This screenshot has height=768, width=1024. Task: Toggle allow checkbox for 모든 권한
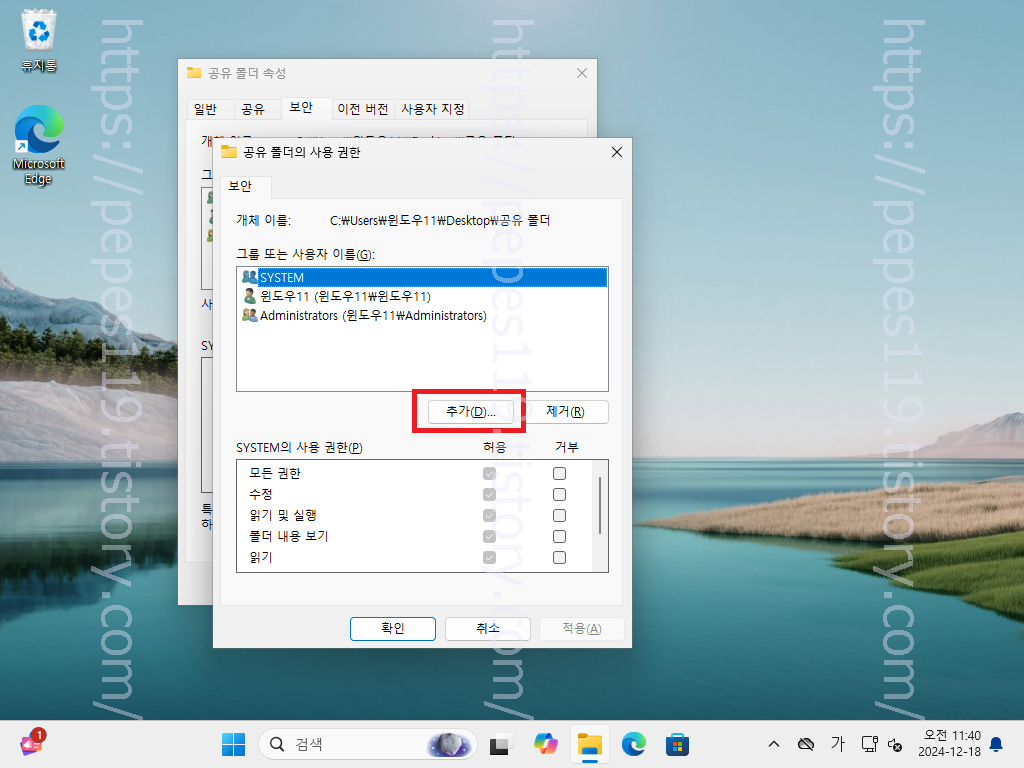coord(489,473)
